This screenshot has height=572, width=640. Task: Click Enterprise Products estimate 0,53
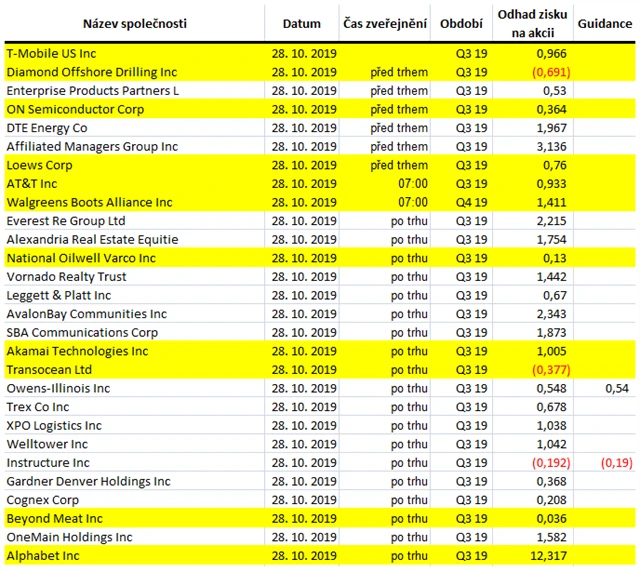tap(555, 91)
